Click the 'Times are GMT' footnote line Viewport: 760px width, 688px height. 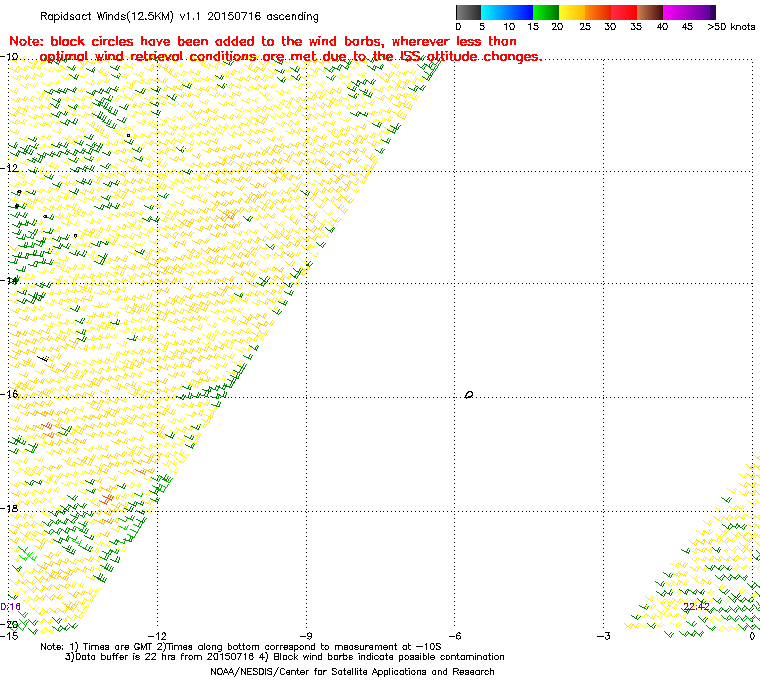coord(241,647)
